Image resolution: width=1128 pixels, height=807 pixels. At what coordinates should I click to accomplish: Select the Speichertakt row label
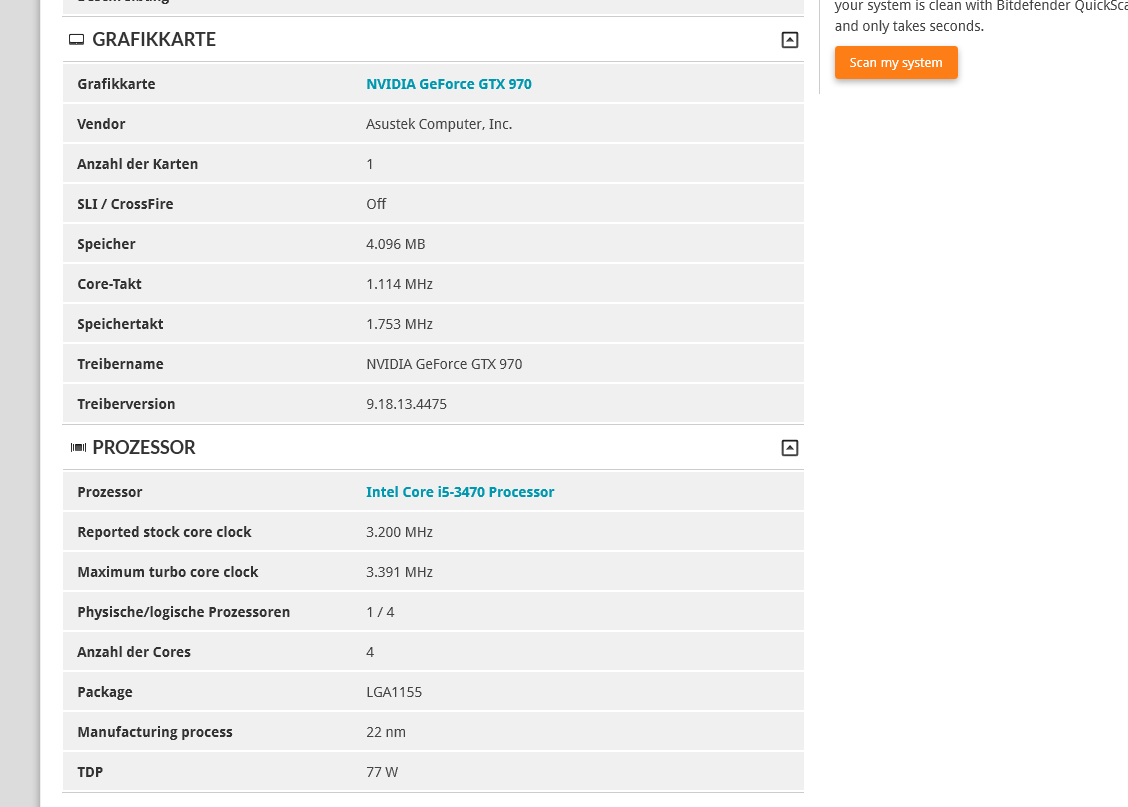pyautogui.click(x=120, y=324)
